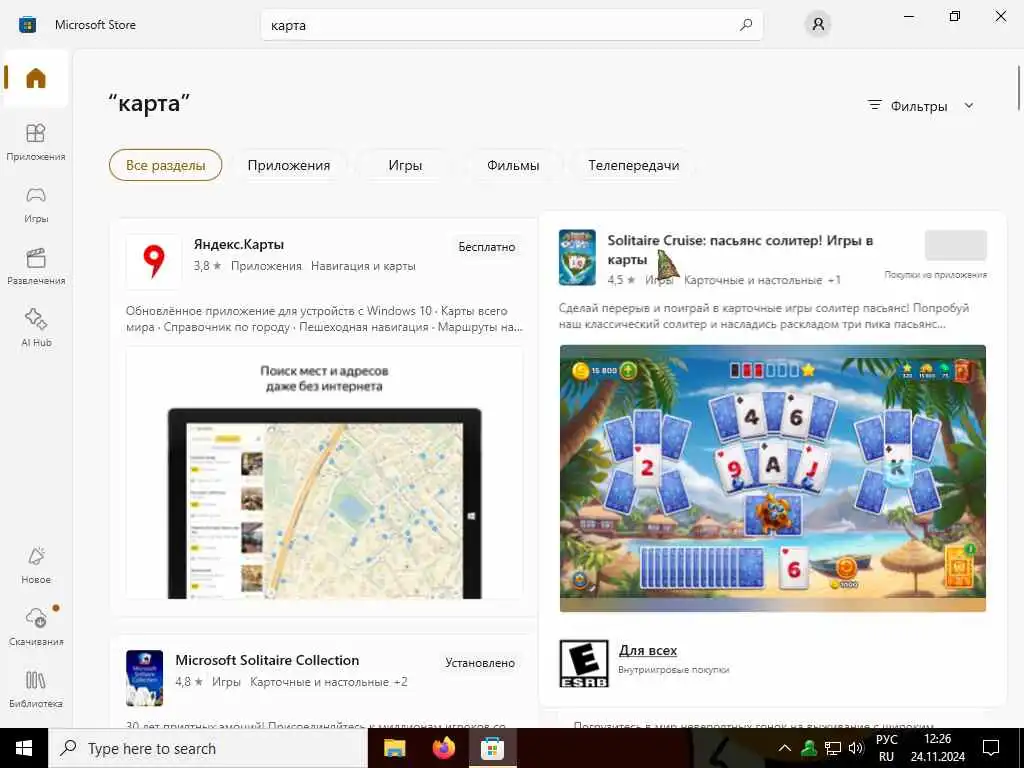1024x768 pixels.
Task: Open AI Hub in sidebar
Action: point(35,328)
